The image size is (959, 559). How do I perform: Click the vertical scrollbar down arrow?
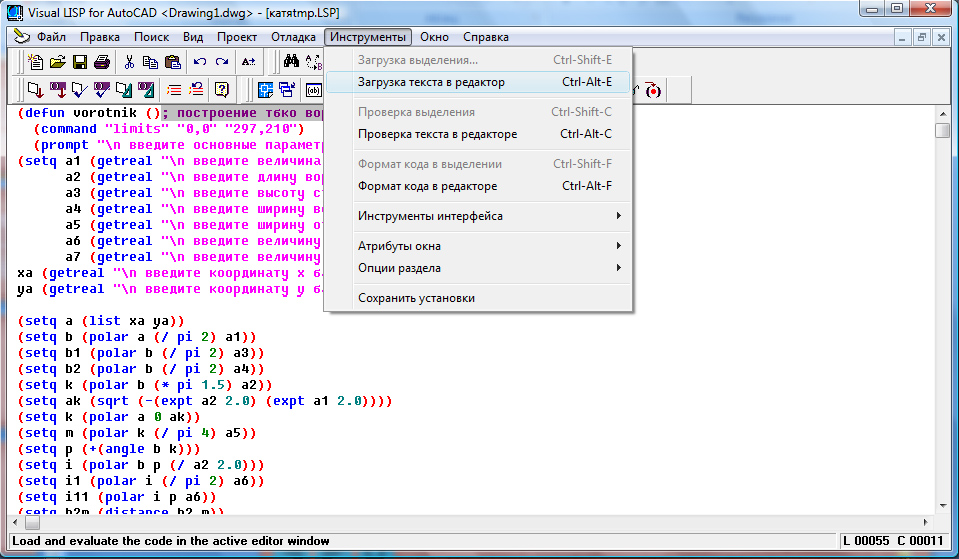pyautogui.click(x=942, y=506)
